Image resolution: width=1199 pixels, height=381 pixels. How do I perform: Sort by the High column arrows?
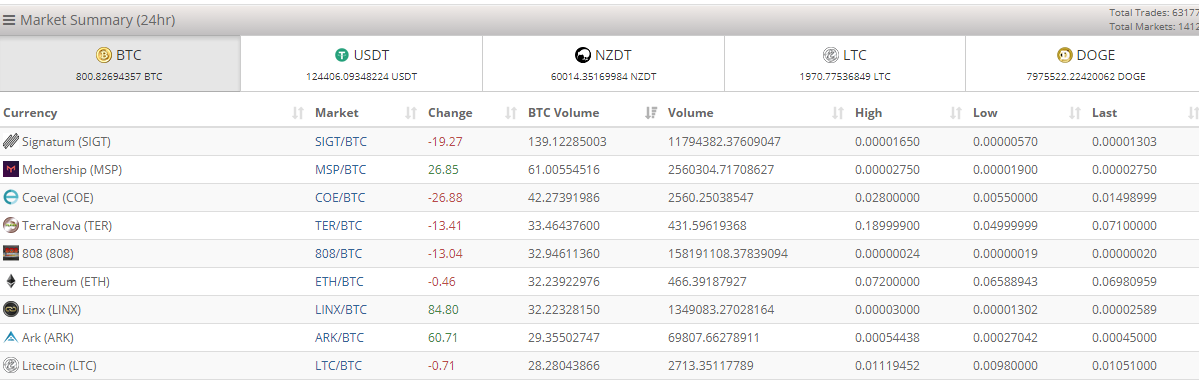(x=956, y=113)
